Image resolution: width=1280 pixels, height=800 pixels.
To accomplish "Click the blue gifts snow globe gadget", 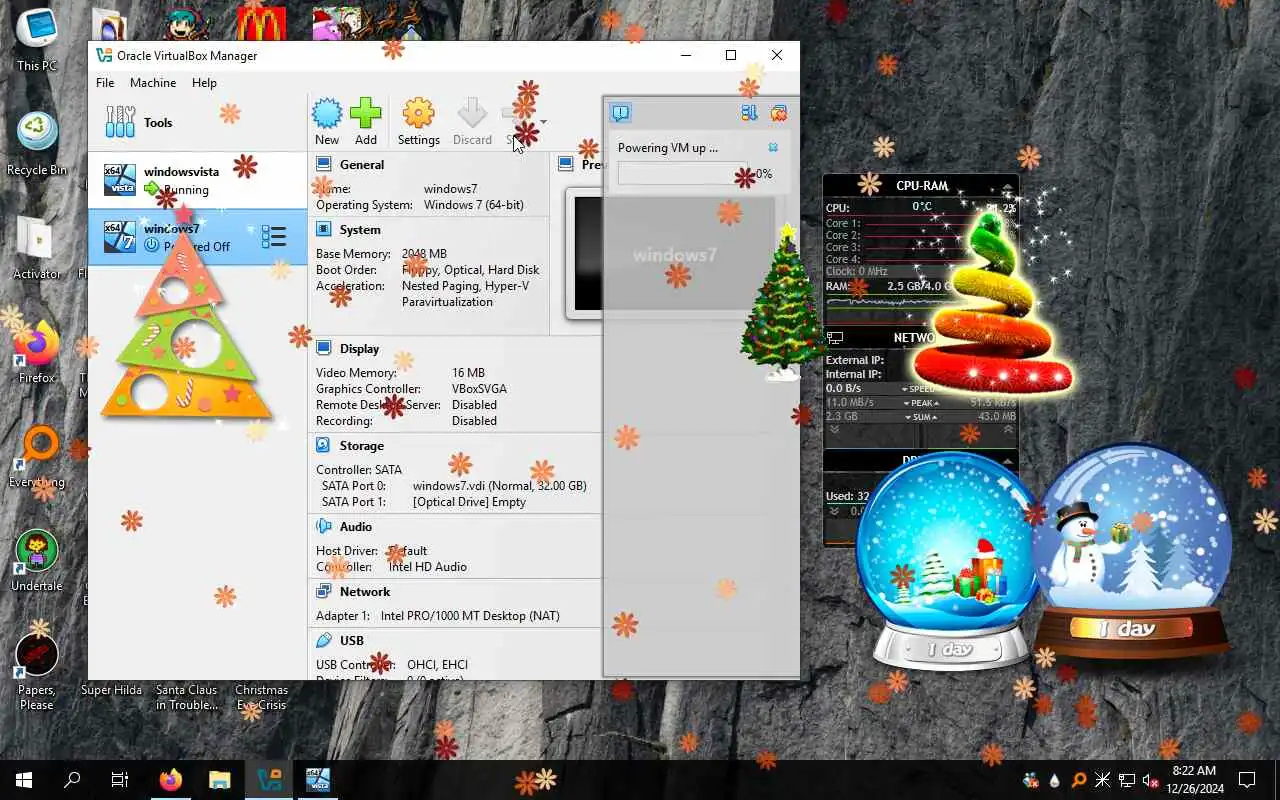I will click(x=948, y=560).
